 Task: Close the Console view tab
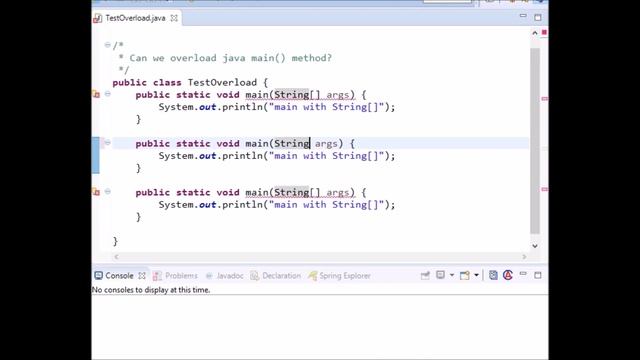tap(142, 276)
